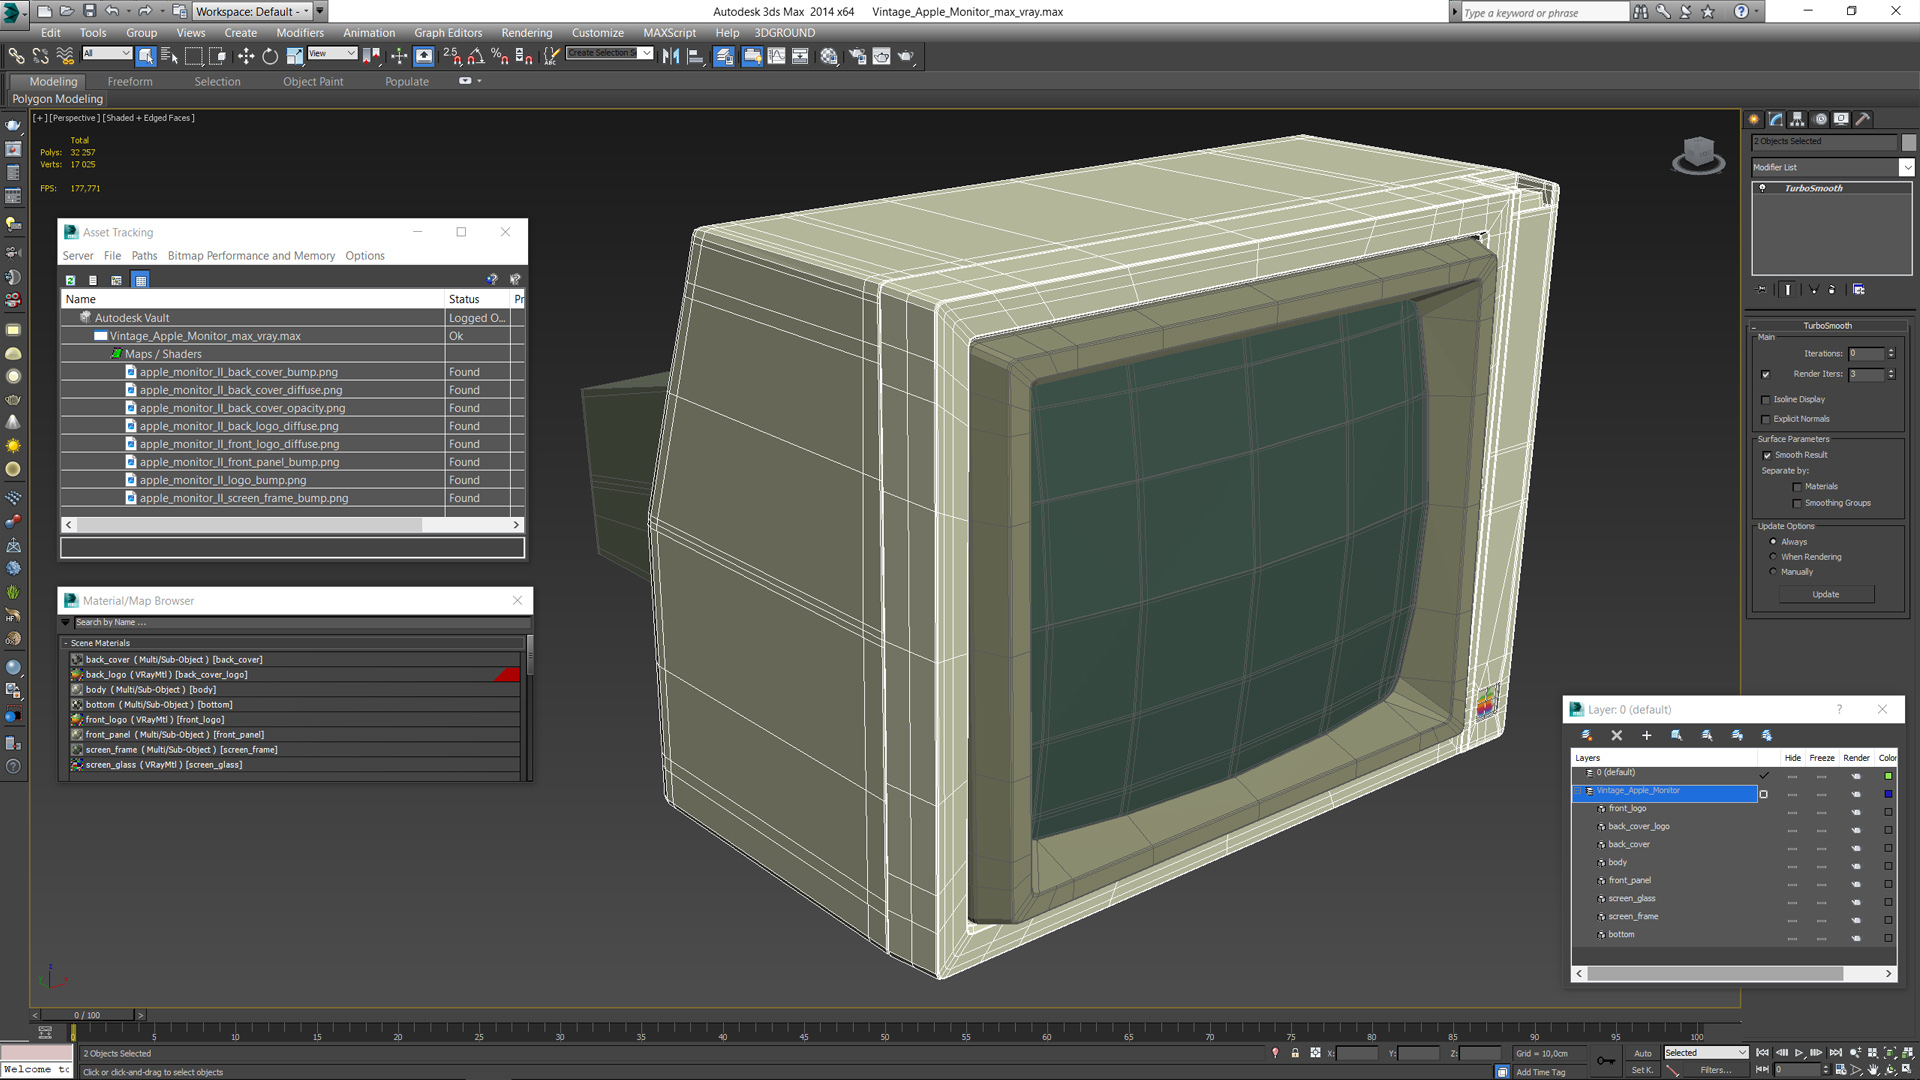
Task: Open the Motion command panel tab
Action: pyautogui.click(x=1820, y=119)
